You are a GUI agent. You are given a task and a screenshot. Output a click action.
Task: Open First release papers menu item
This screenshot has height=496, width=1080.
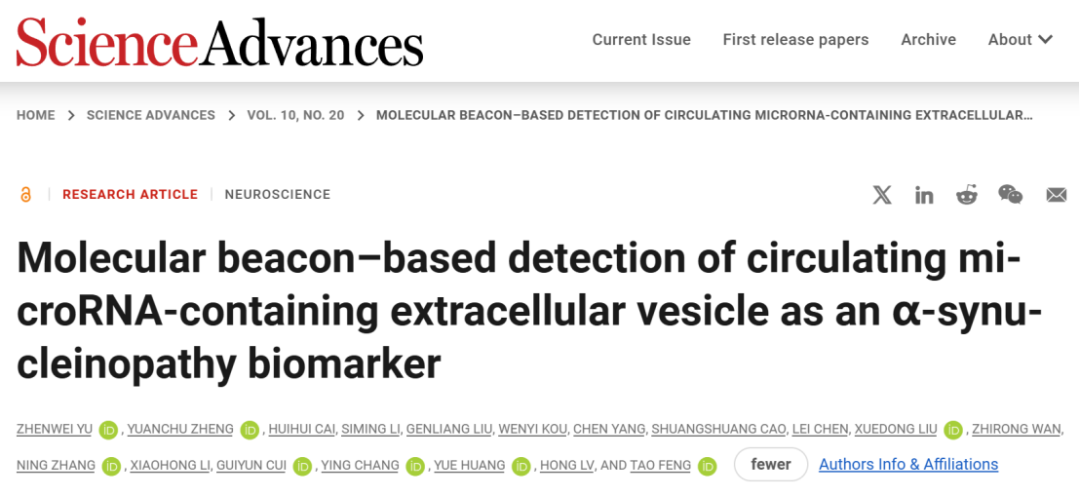pos(796,40)
